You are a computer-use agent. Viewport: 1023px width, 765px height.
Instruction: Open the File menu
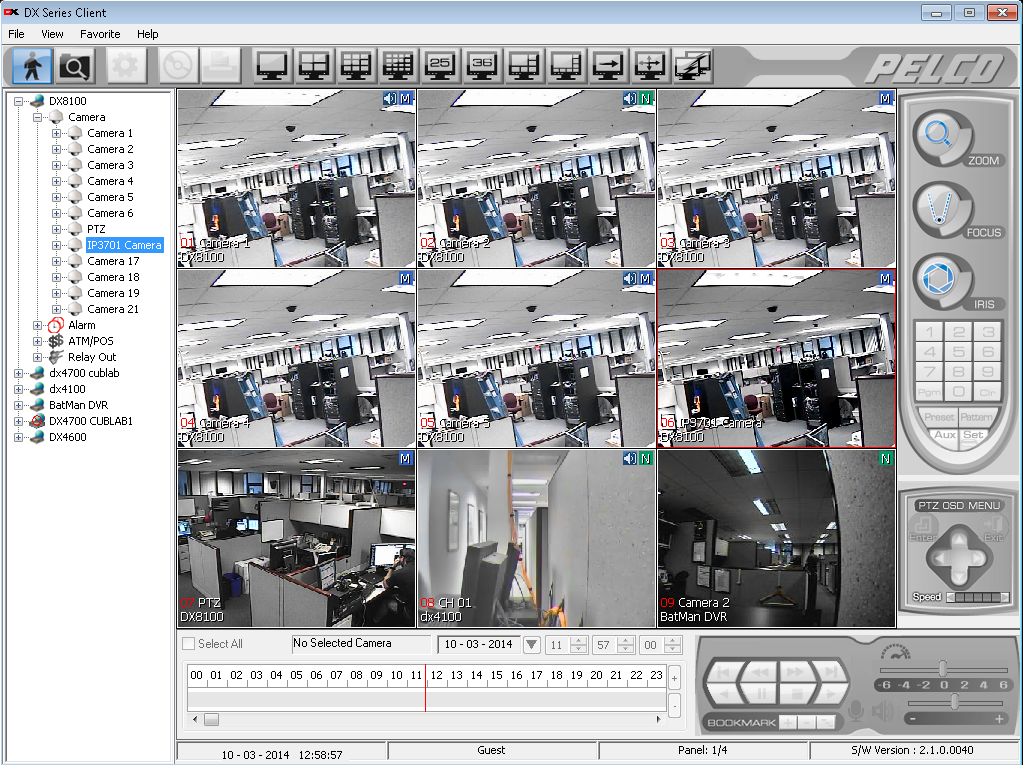(x=16, y=34)
